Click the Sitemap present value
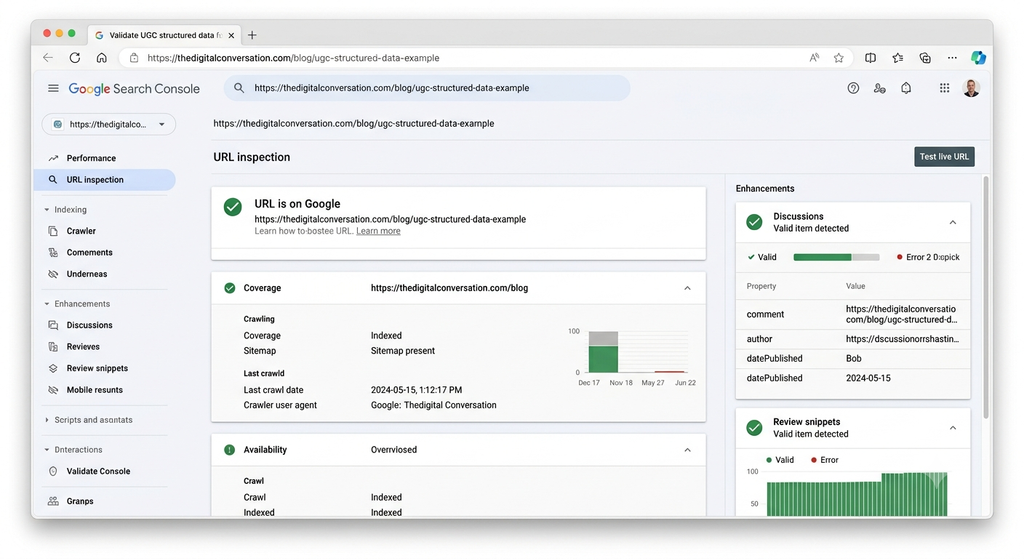 click(402, 351)
